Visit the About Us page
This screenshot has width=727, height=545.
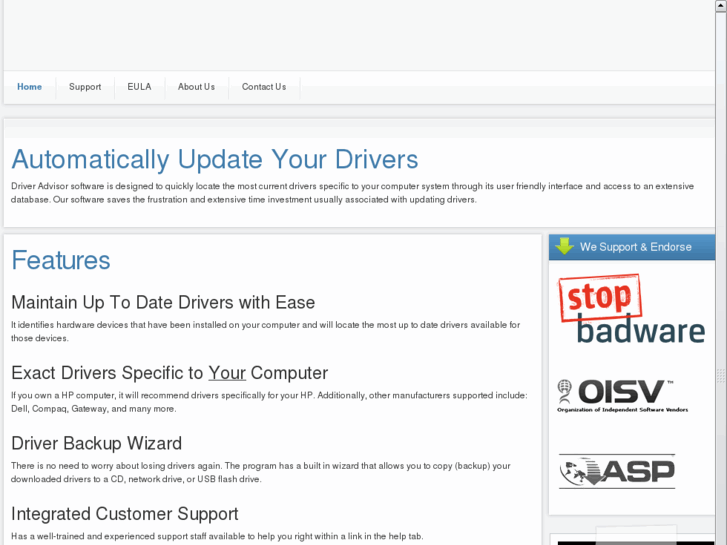196,87
